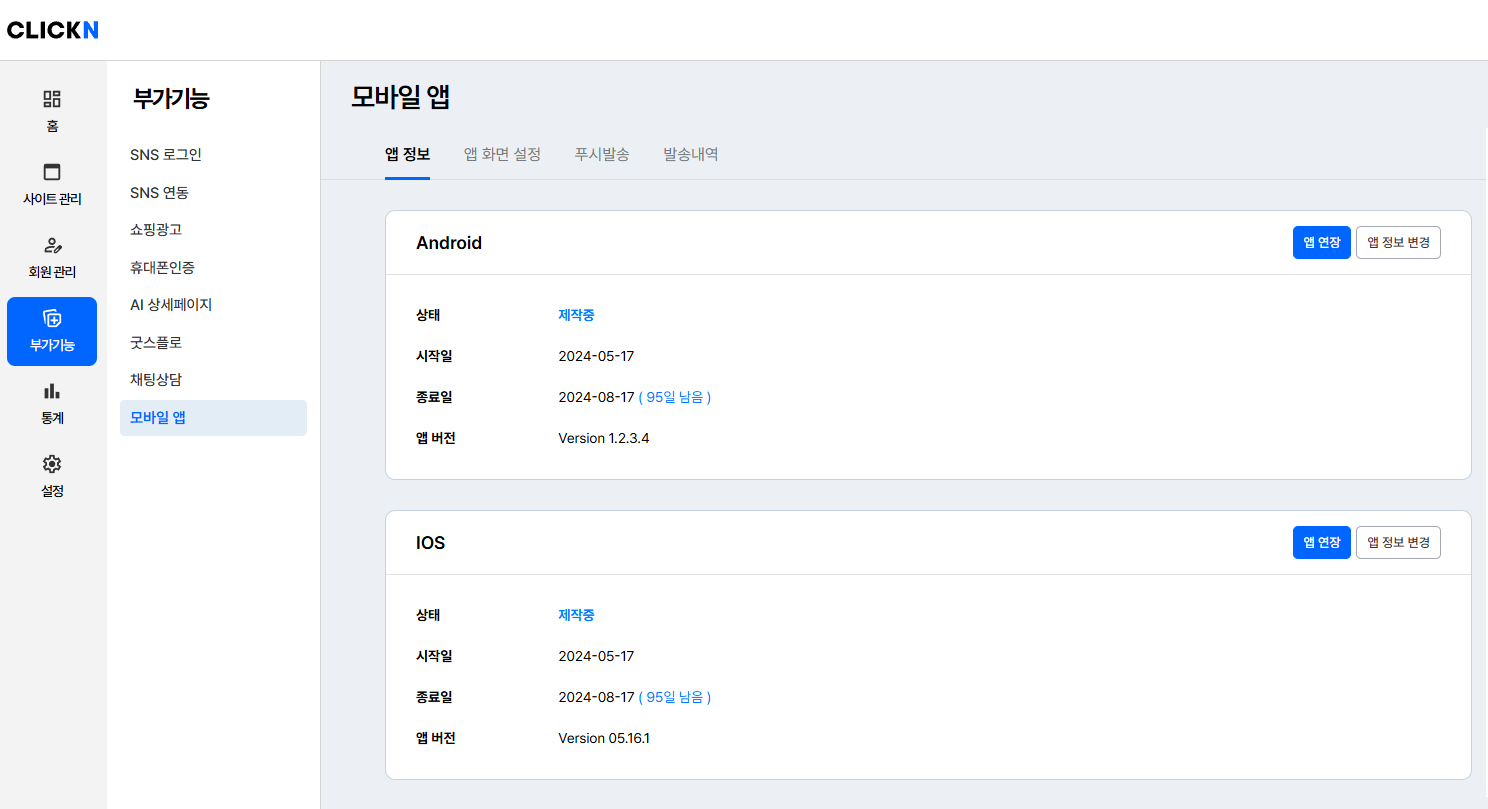Switch to the 푸시발송 tab

pos(602,154)
